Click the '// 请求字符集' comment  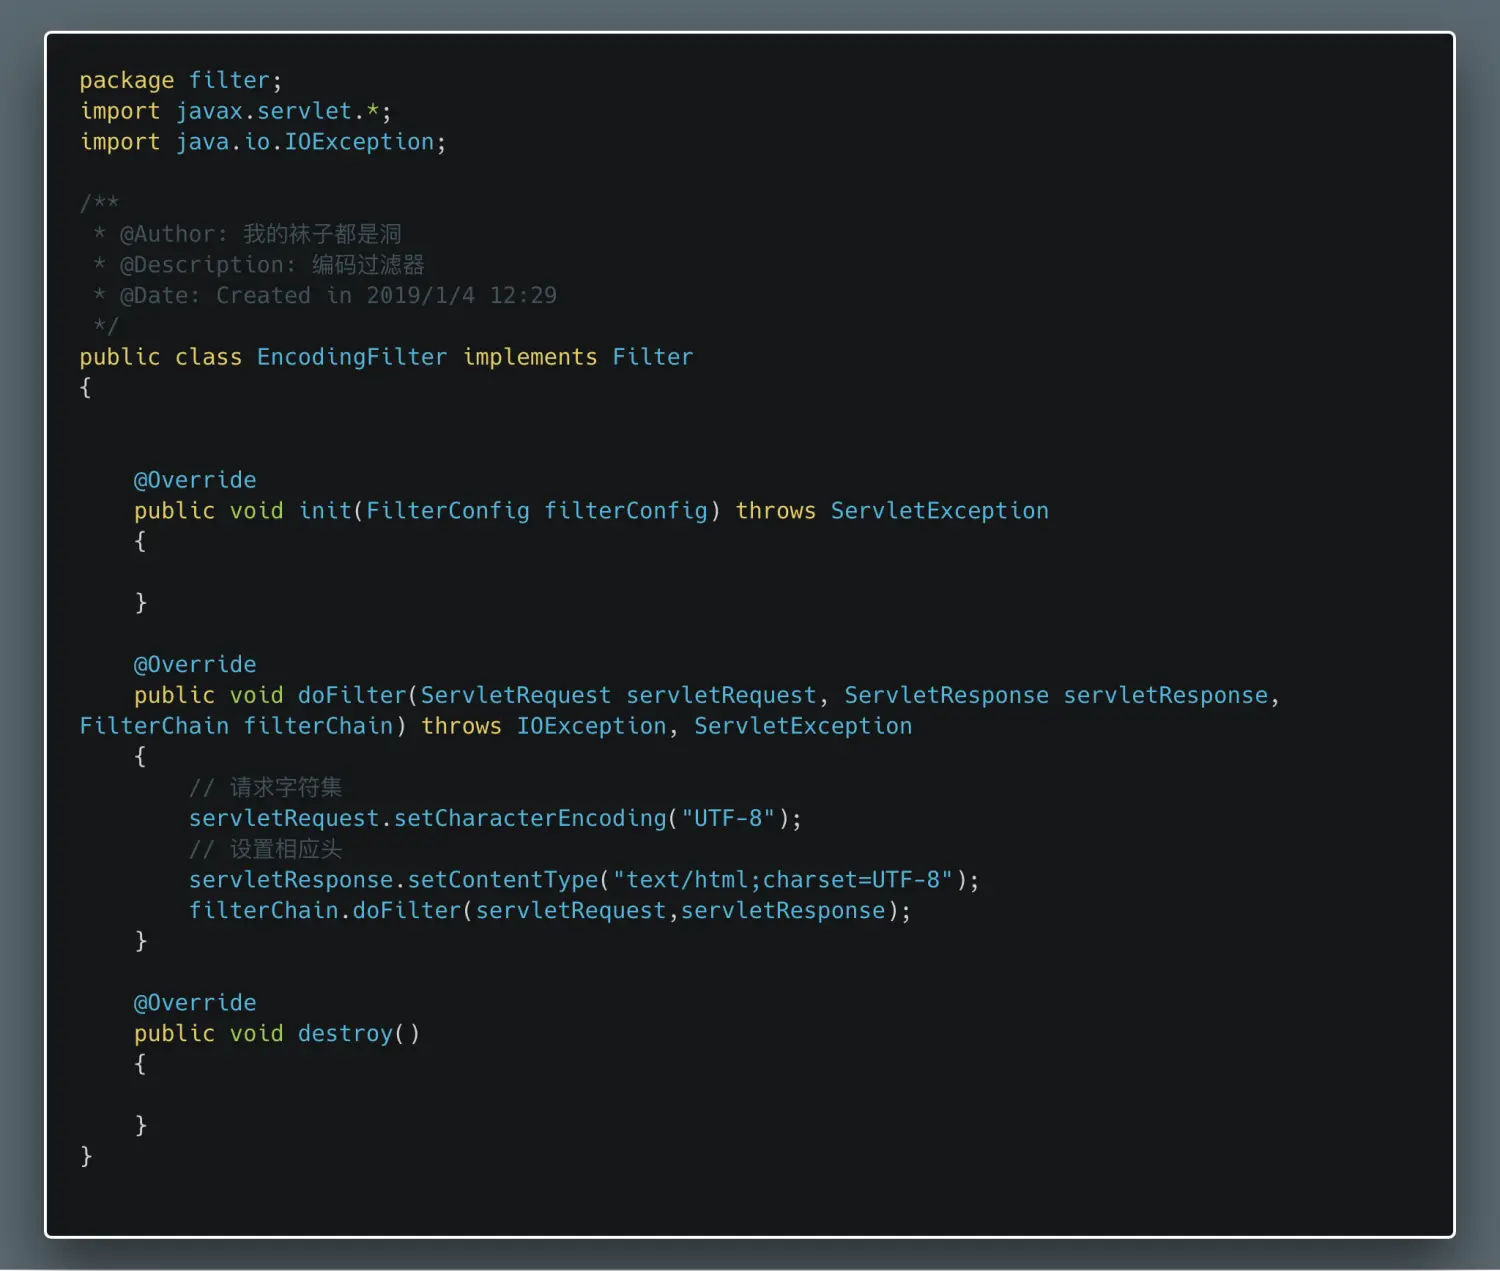coord(266,788)
